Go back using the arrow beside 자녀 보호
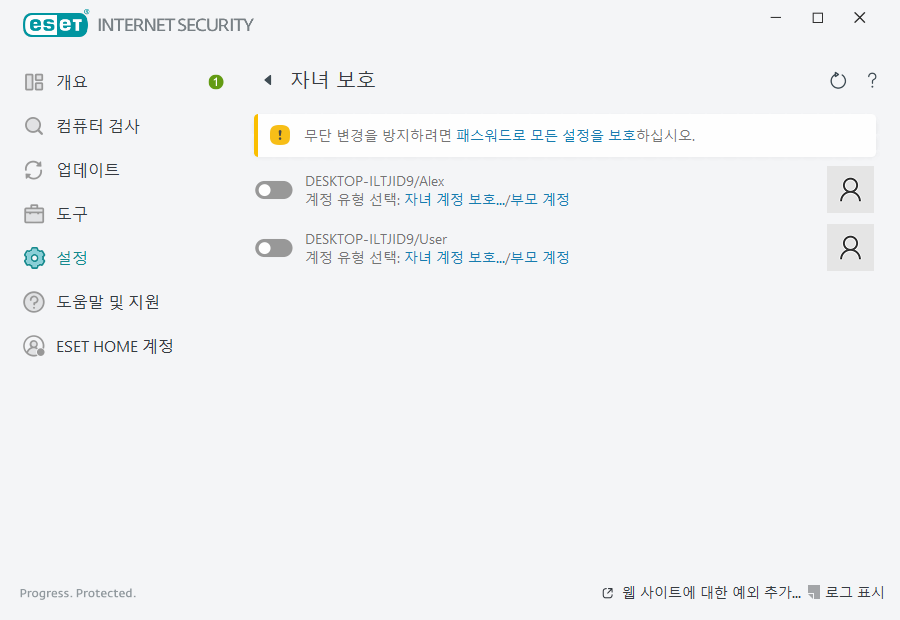Viewport: 900px width, 620px height. coord(268,80)
